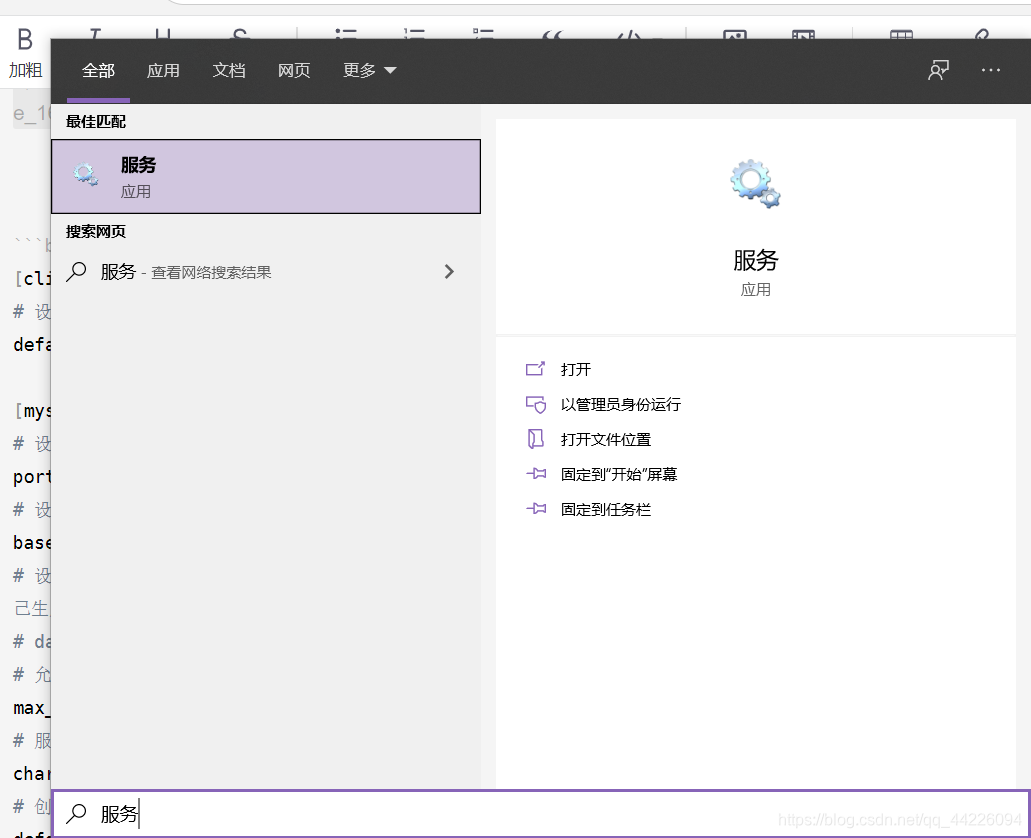The height and width of the screenshot is (838, 1031).
Task: Click the admin shield icon
Action: point(536,405)
